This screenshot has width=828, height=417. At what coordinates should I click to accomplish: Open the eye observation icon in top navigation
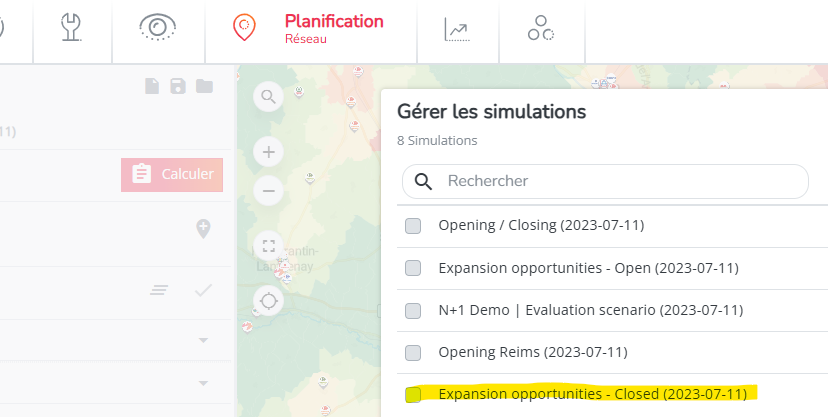pyautogui.click(x=158, y=27)
